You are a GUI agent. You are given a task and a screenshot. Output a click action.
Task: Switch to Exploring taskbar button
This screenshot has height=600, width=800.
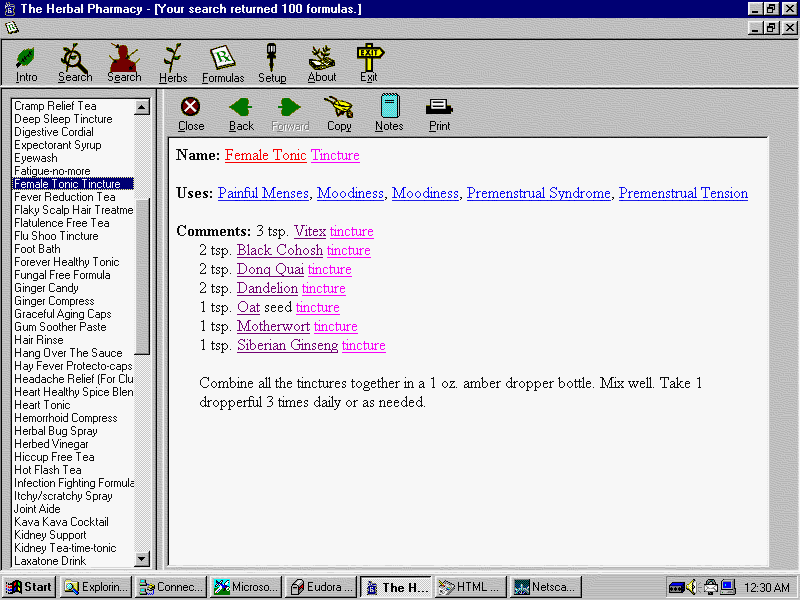pyautogui.click(x=96, y=587)
